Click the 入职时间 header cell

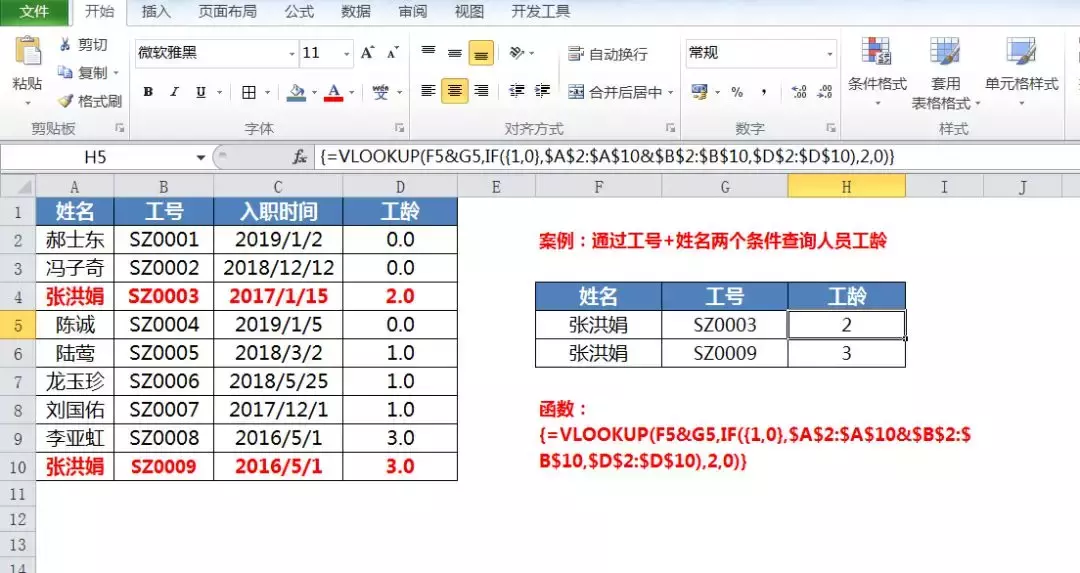(x=278, y=211)
